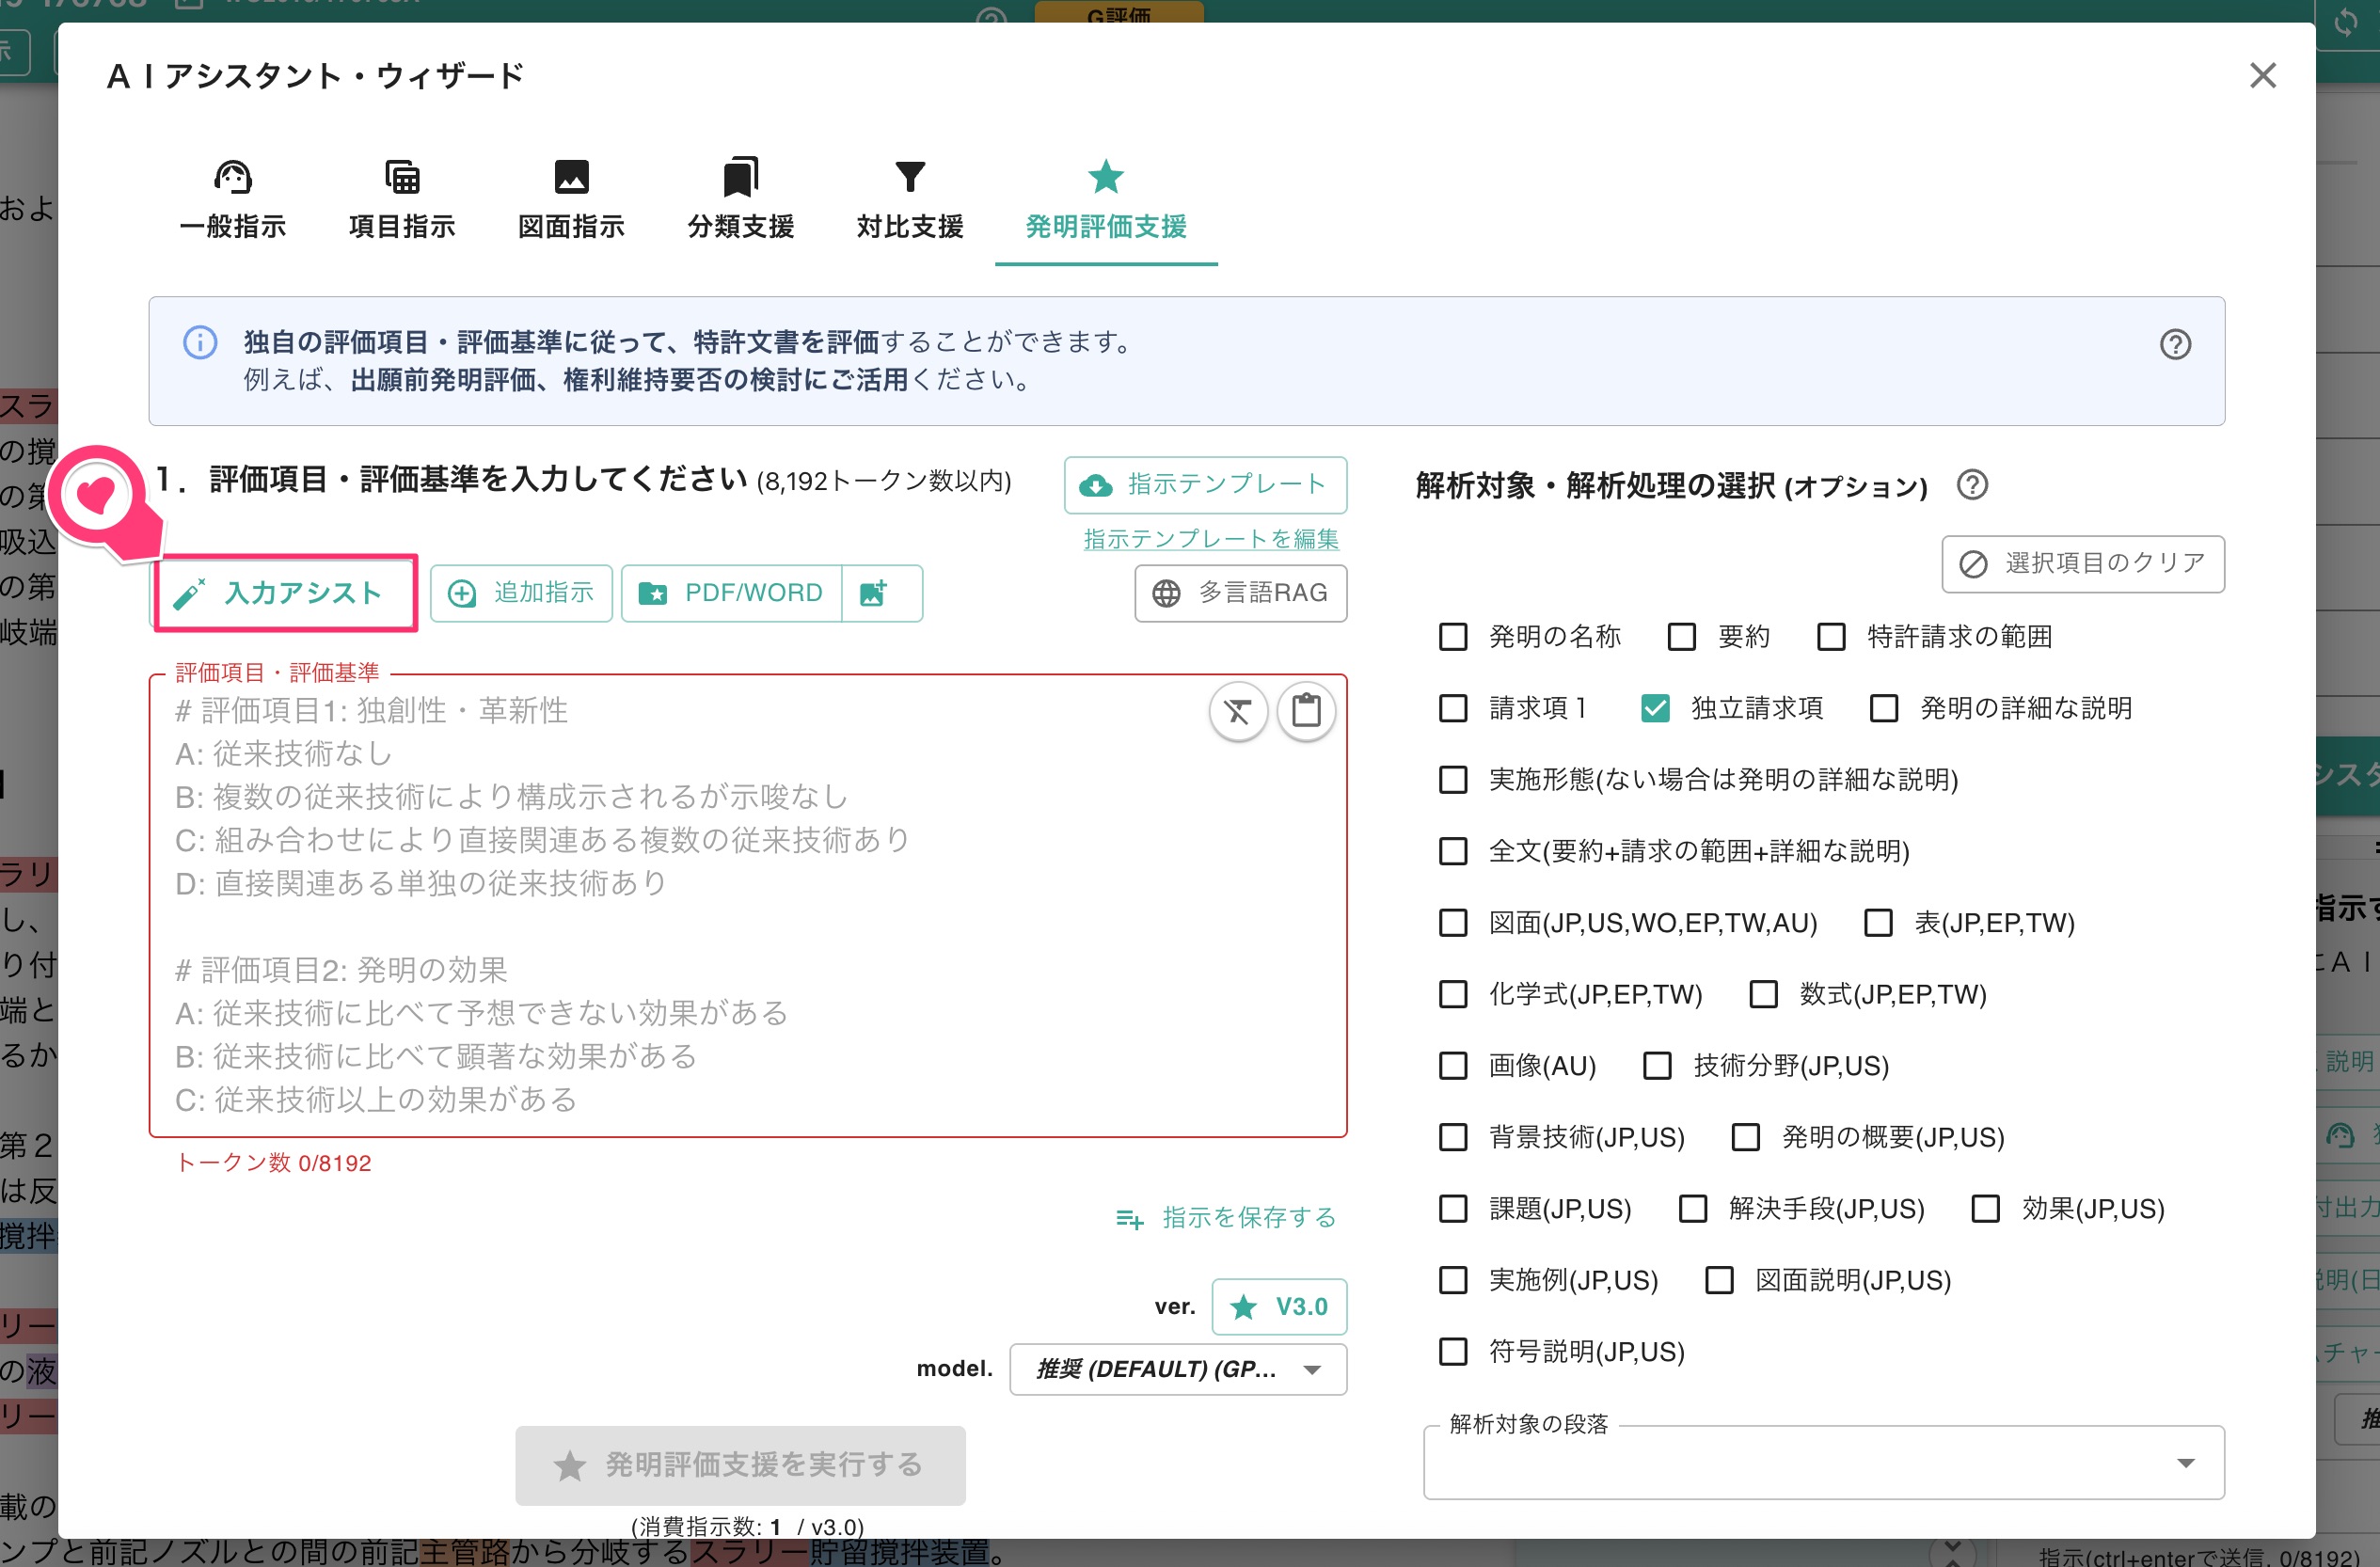
Task: Open the 解析対象の段落 dropdown
Action: pyautogui.click(x=1823, y=1462)
